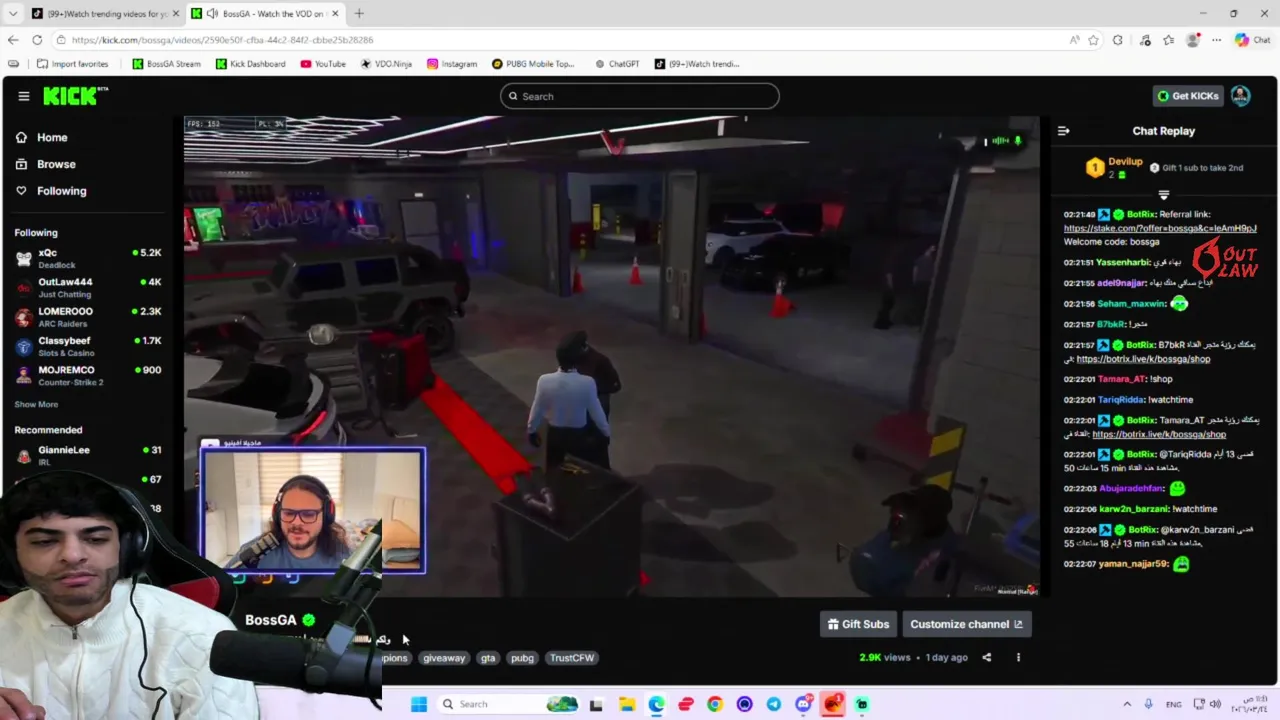Click the Get KICKs button
The width and height of the screenshot is (1280, 720).
point(1188,96)
